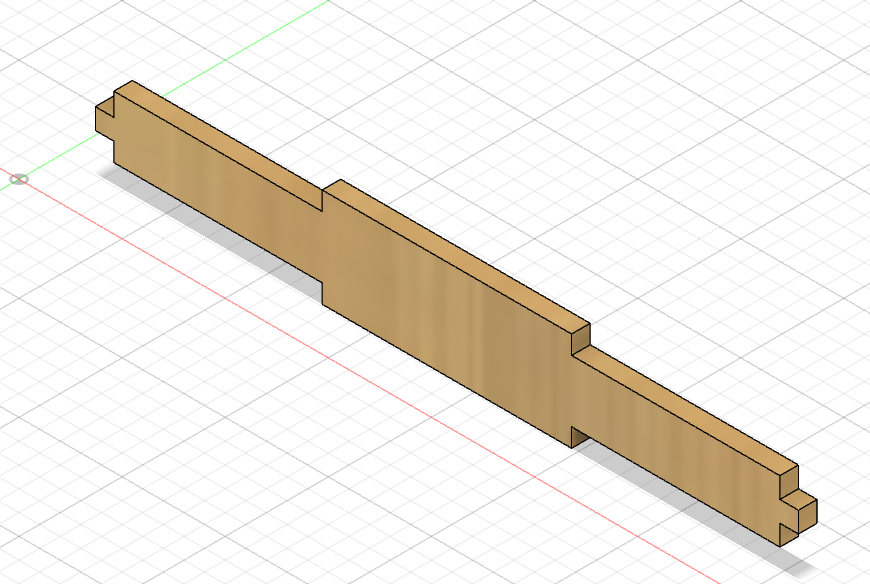This screenshot has height=584, width=870.
Task: Select the step end face of the middle section
Action: click(581, 339)
